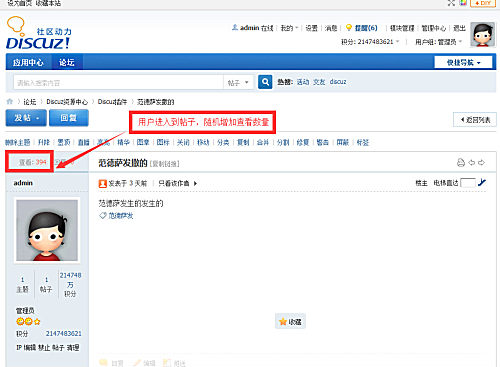The height and width of the screenshot is (367, 500).
Task: Click 置顶 moderation link
Action: pyautogui.click(x=64, y=142)
